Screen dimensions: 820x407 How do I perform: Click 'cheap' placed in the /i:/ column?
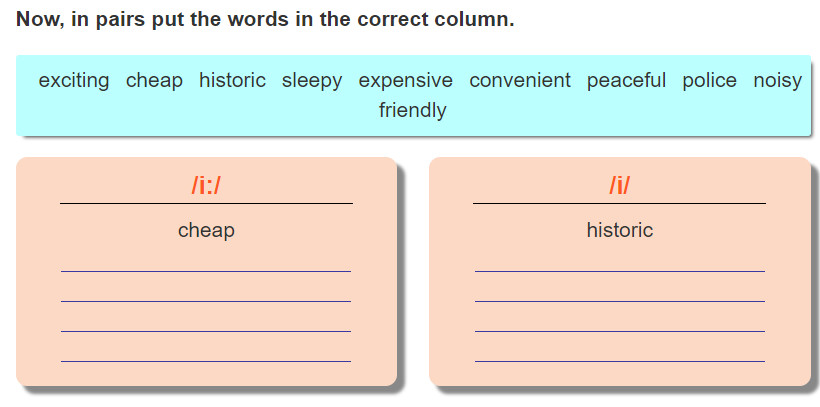pos(206,230)
